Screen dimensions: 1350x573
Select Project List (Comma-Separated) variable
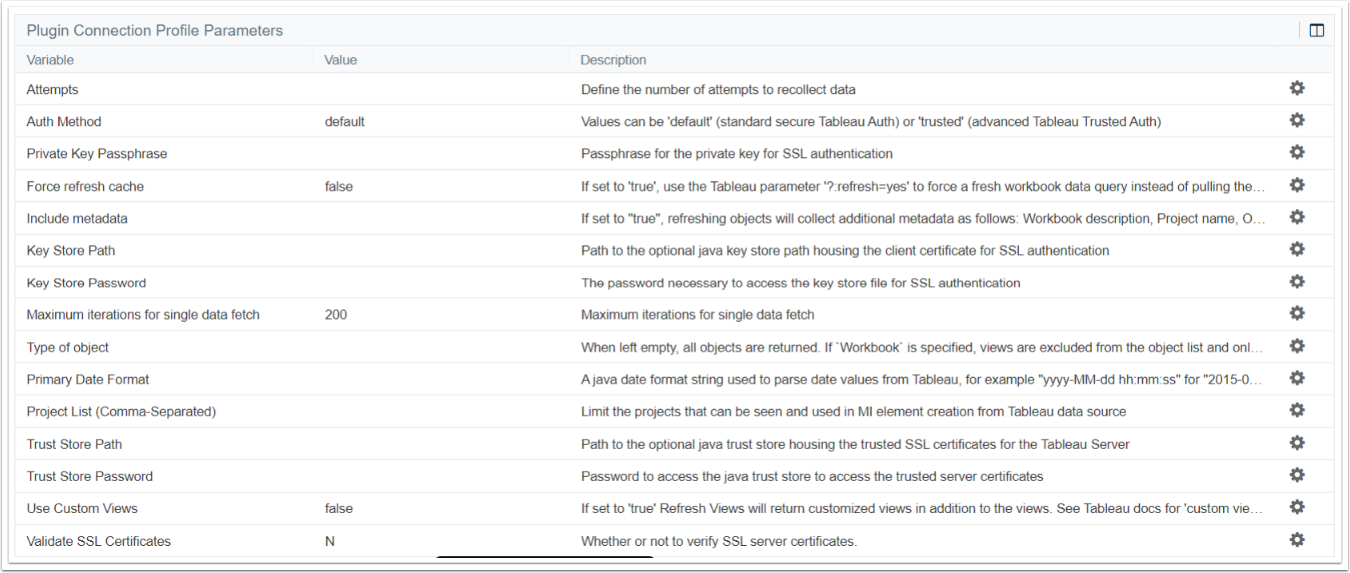(x=121, y=412)
